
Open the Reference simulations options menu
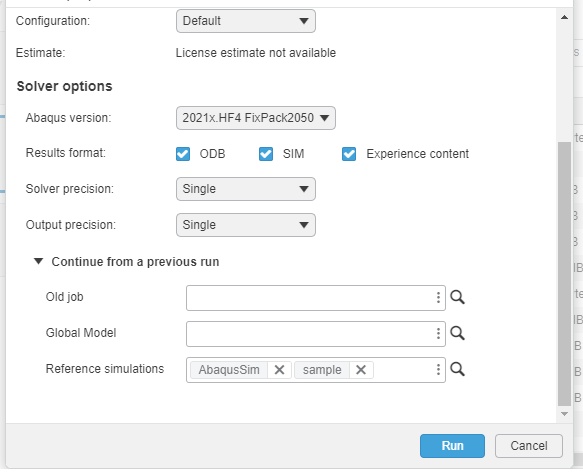click(438, 369)
